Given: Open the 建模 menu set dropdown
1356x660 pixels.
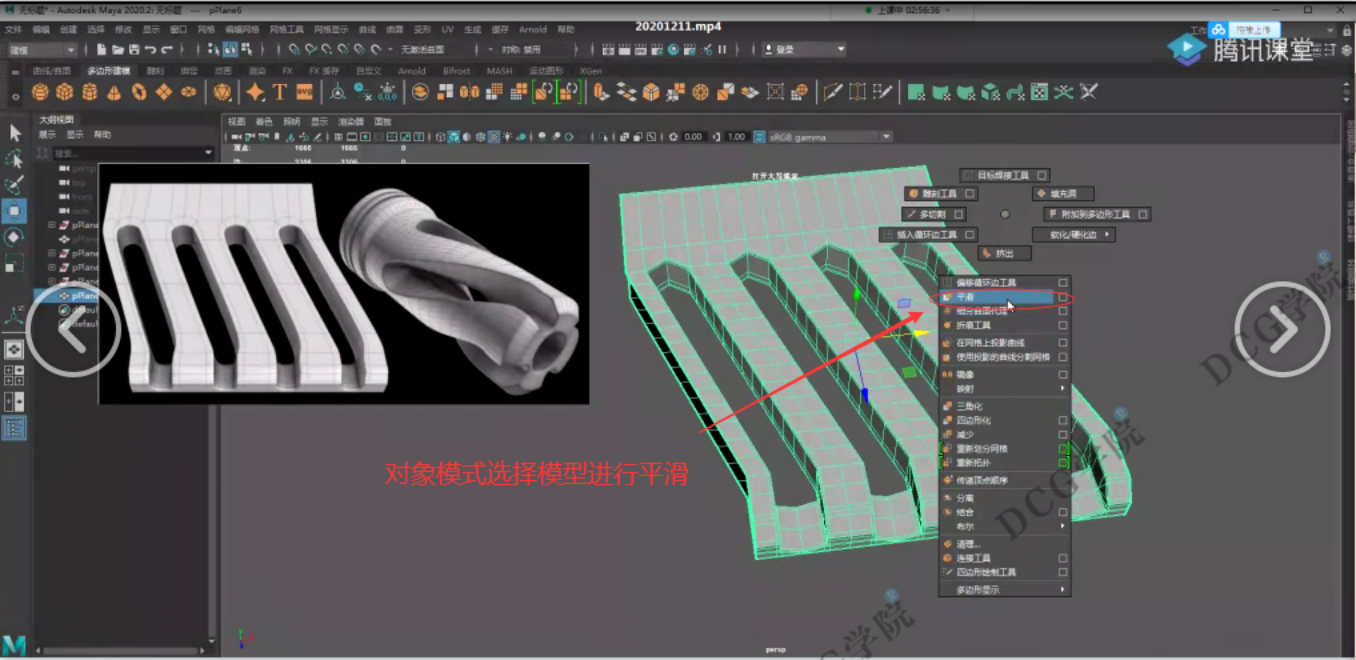Looking at the screenshot, I should coord(42,50).
